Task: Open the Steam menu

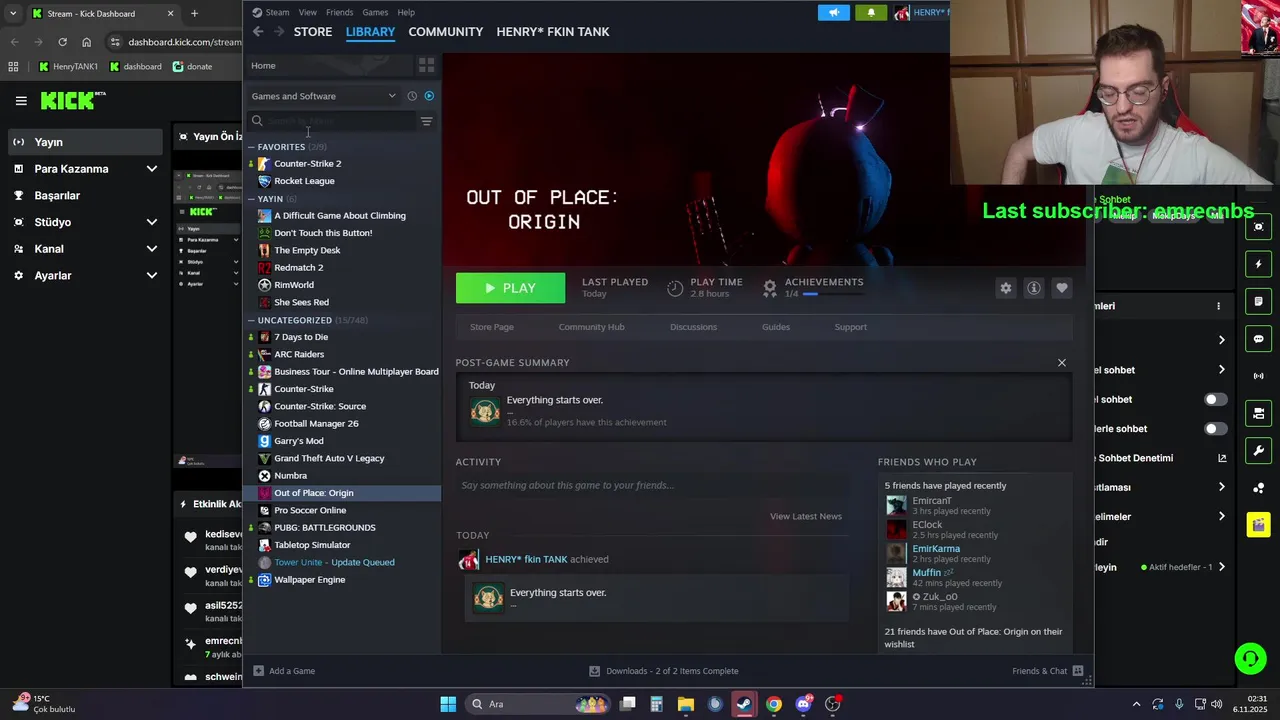Action: (277, 12)
